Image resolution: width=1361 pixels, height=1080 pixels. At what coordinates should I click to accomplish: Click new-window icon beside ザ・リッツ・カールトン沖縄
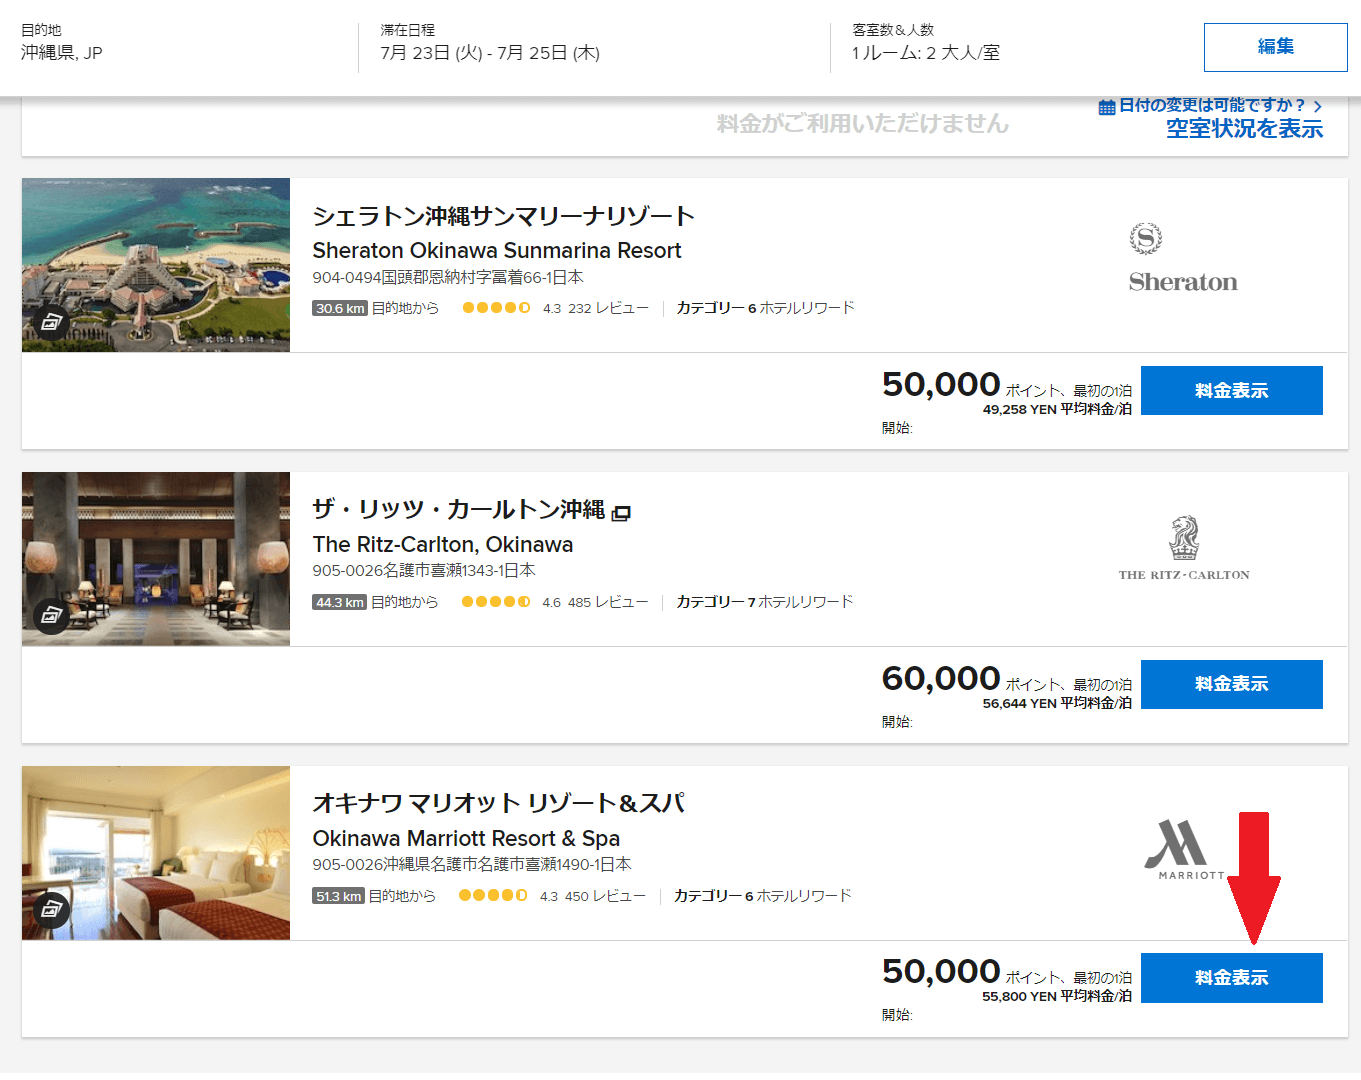tap(621, 513)
